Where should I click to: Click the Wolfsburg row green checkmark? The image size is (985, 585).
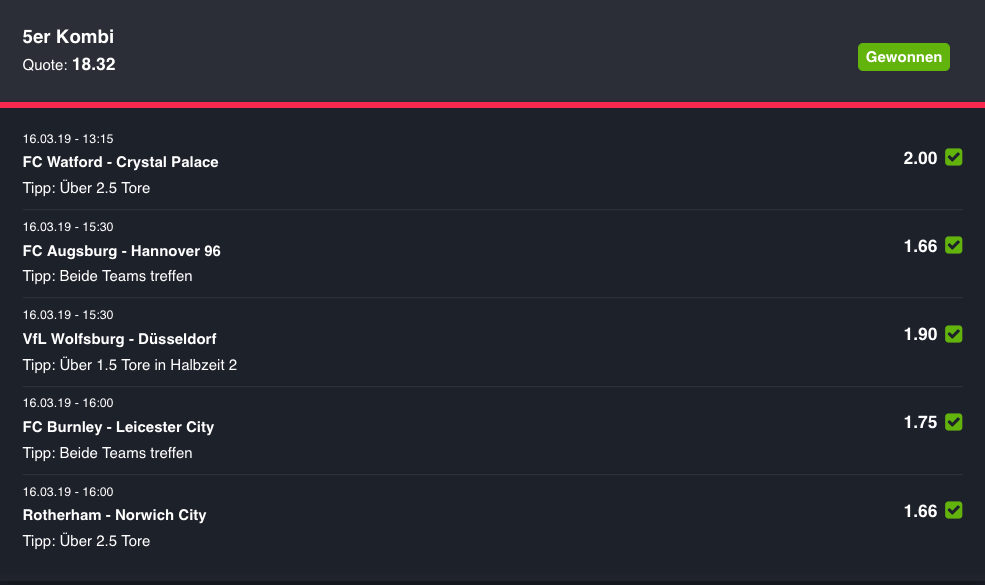coord(954,334)
